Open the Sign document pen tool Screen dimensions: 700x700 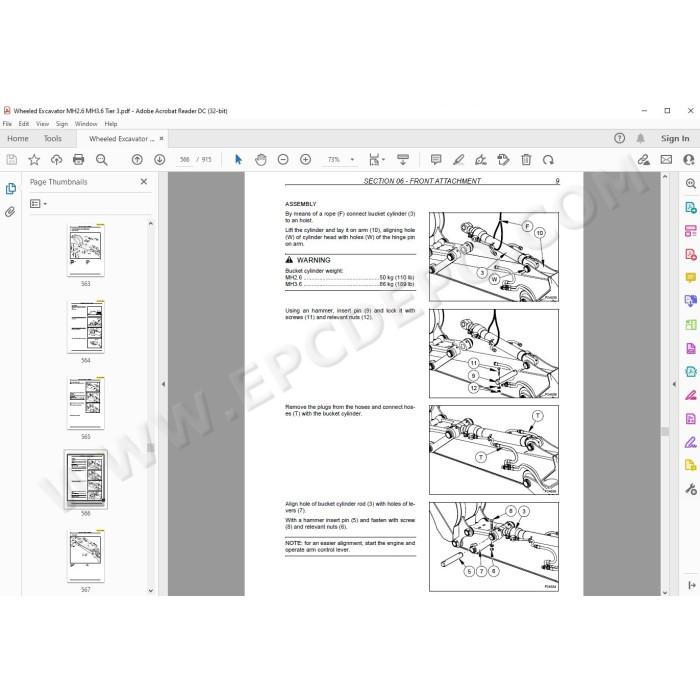pyautogui.click(x=481, y=160)
